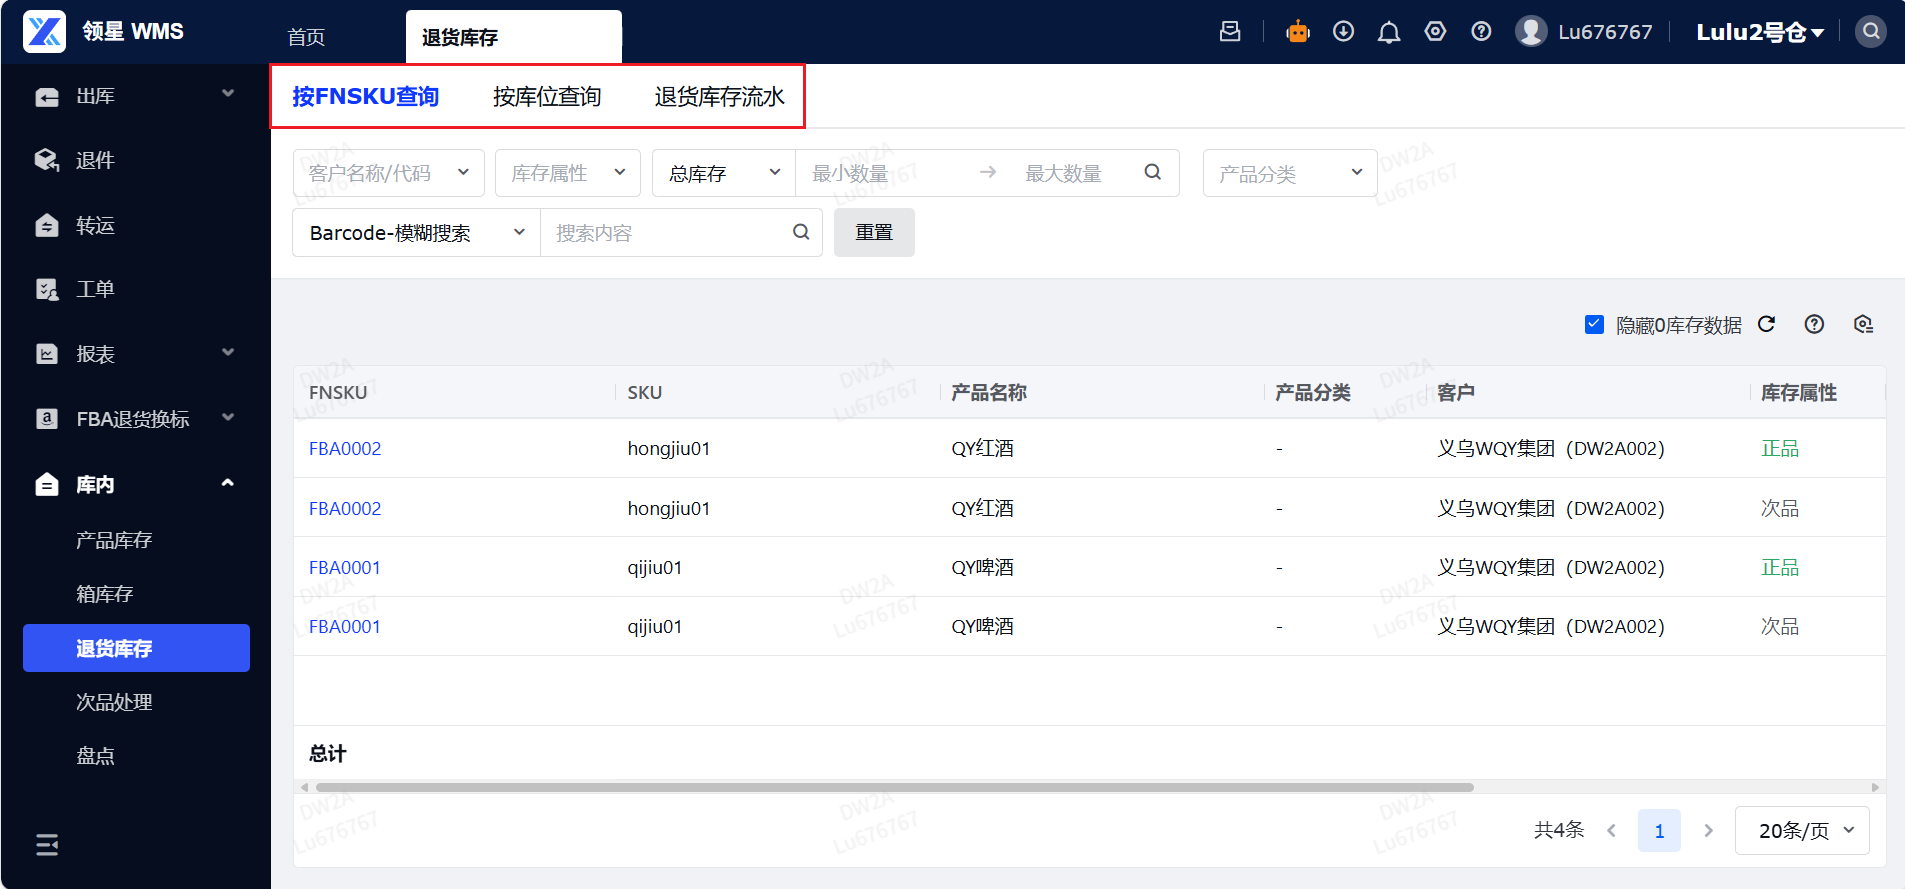
Task: Switch to 首页 tab
Action: click(x=306, y=37)
